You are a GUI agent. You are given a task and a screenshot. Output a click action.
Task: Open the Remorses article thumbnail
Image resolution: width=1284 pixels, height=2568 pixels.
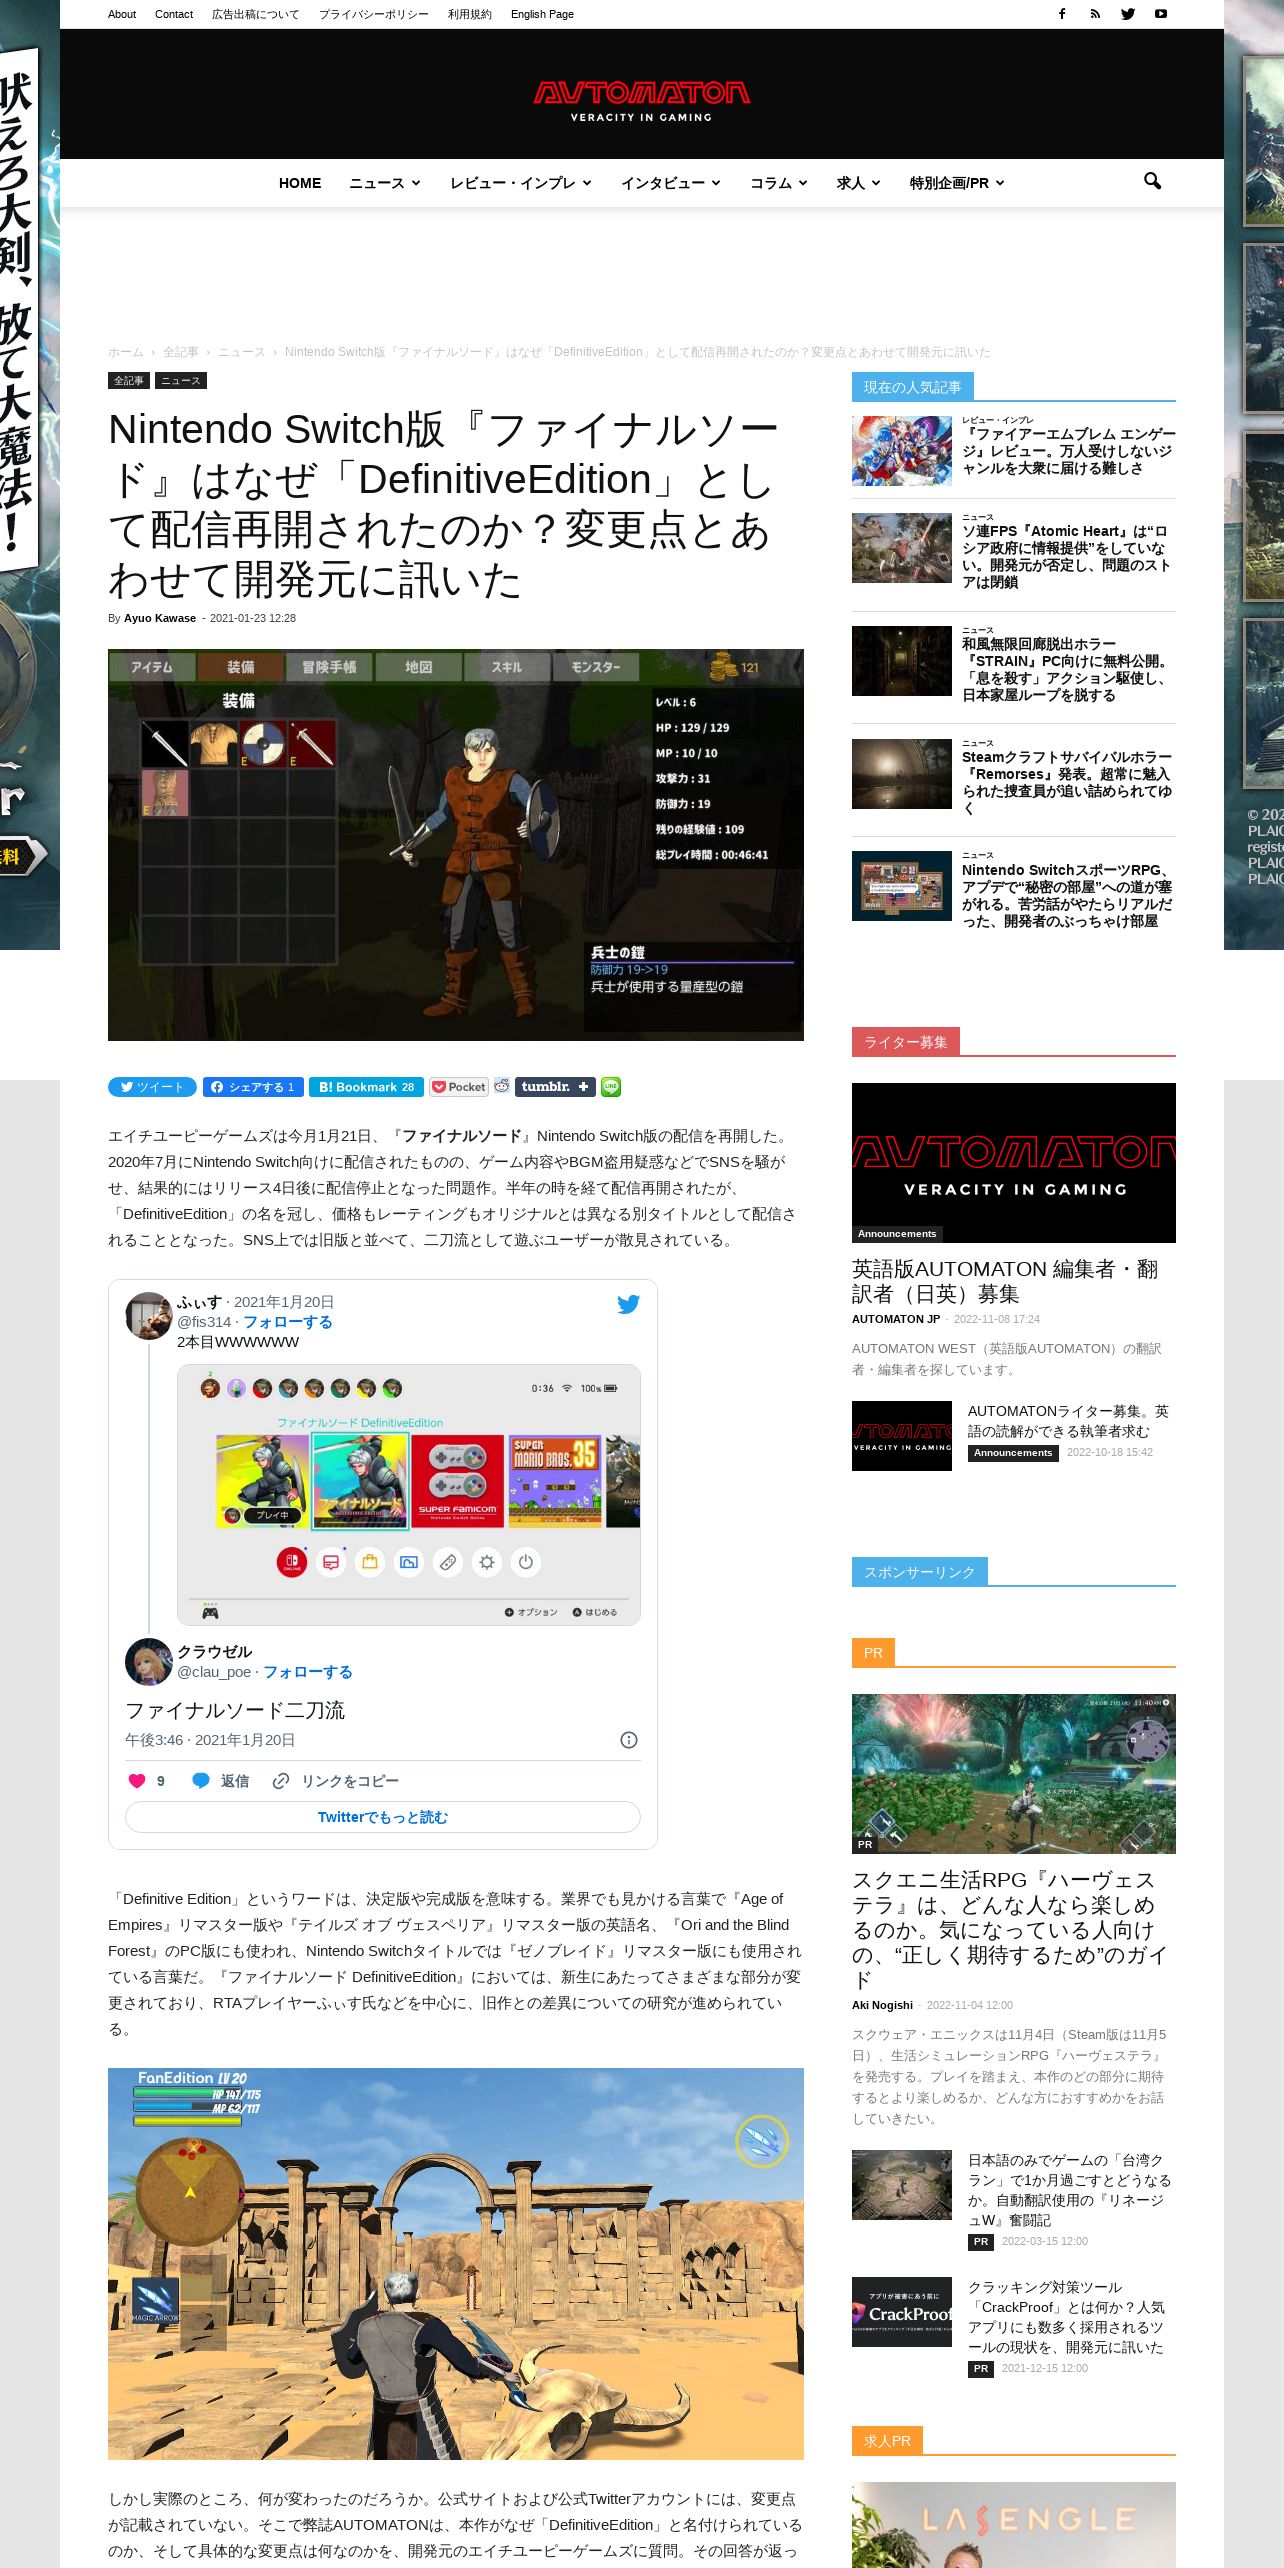pos(902,774)
